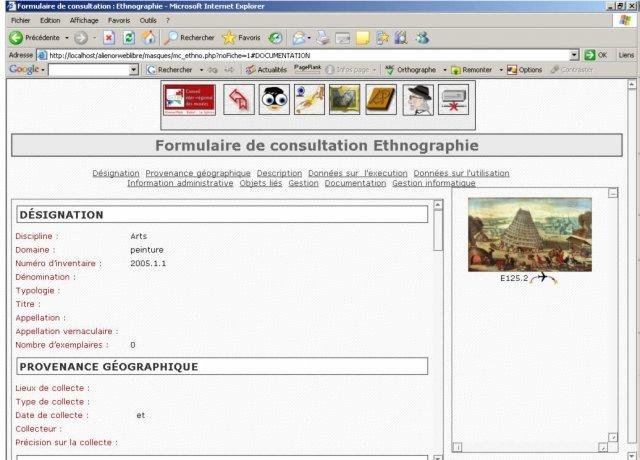Go to the browser home page icon

click(x=149, y=38)
